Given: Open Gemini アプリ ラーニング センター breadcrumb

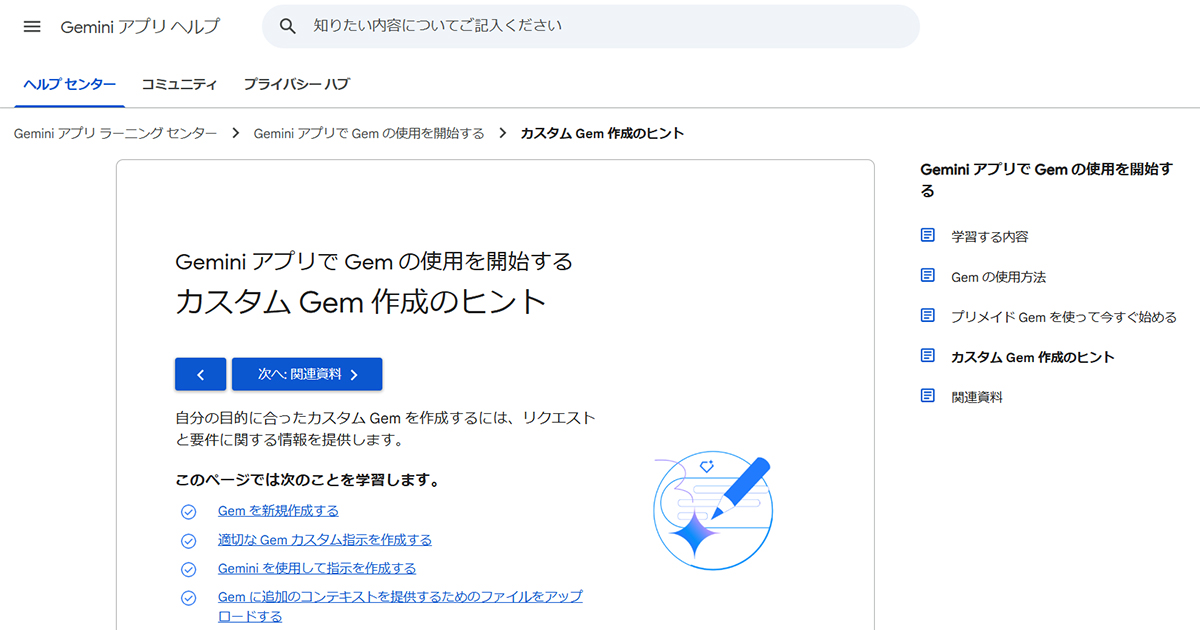Looking at the screenshot, I should 115,133.
